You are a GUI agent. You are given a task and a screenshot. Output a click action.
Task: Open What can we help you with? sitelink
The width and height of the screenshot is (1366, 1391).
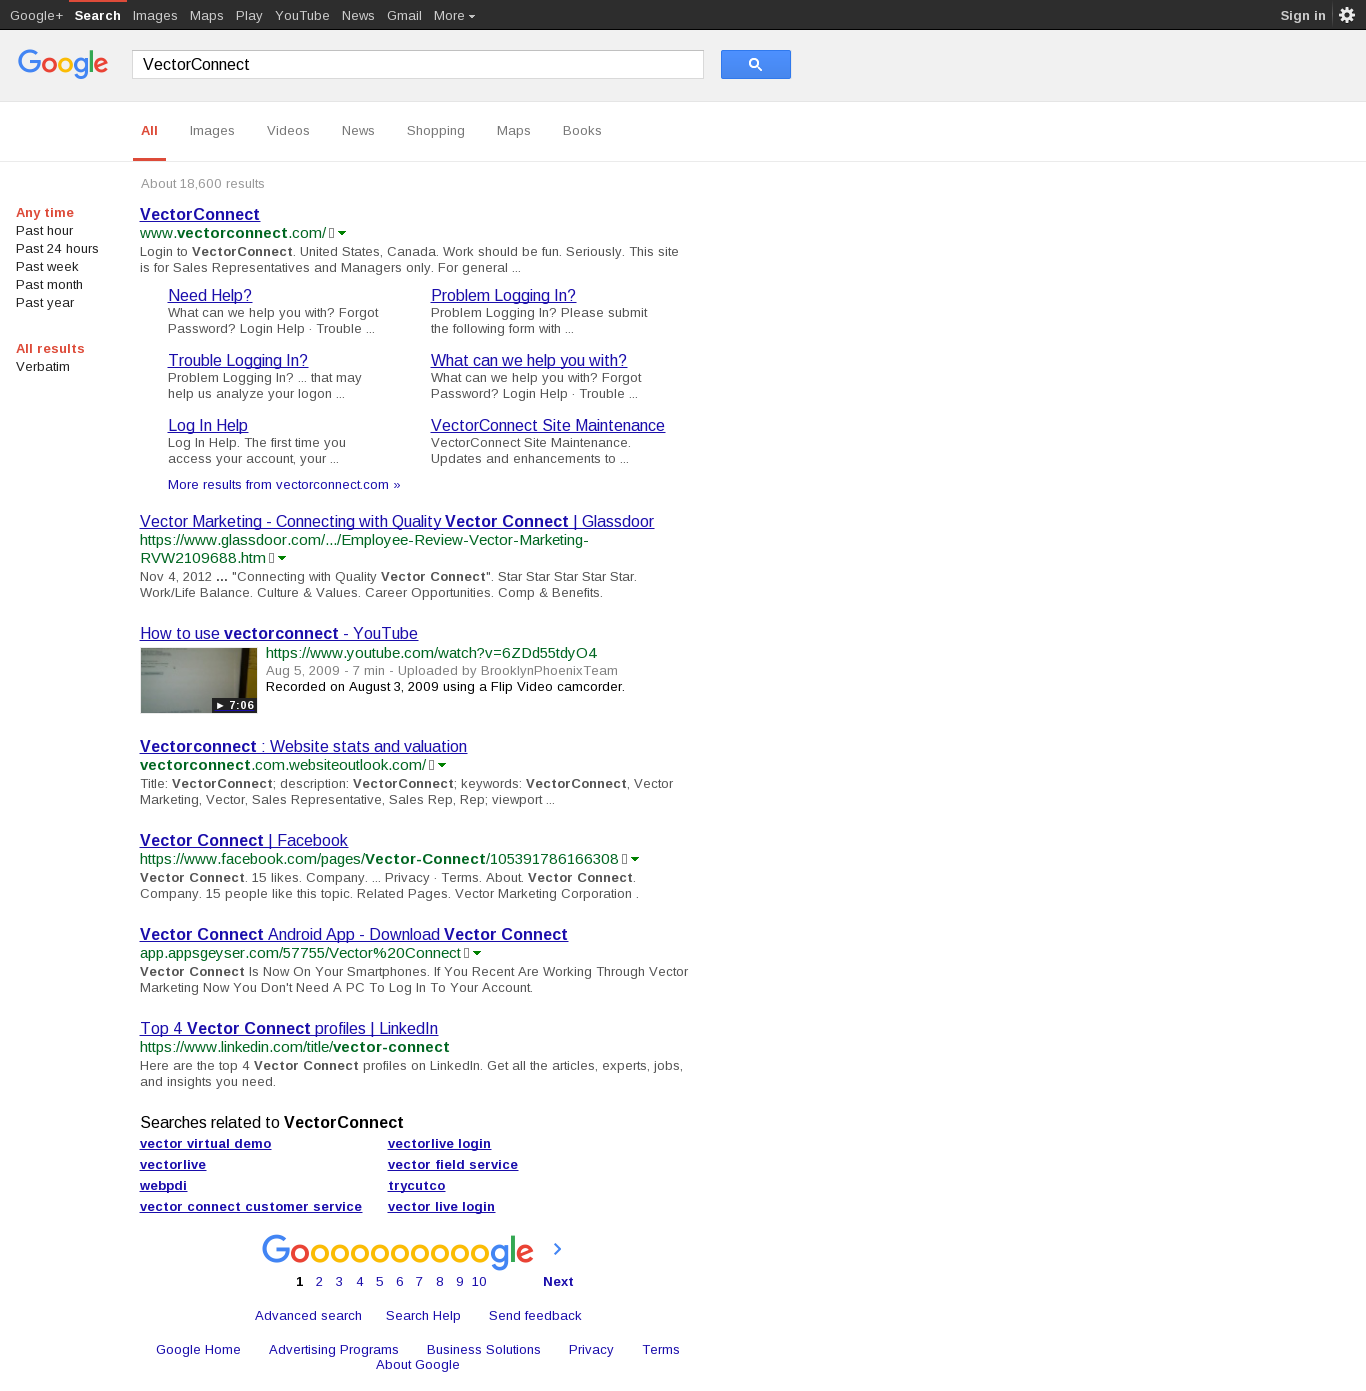(x=529, y=360)
